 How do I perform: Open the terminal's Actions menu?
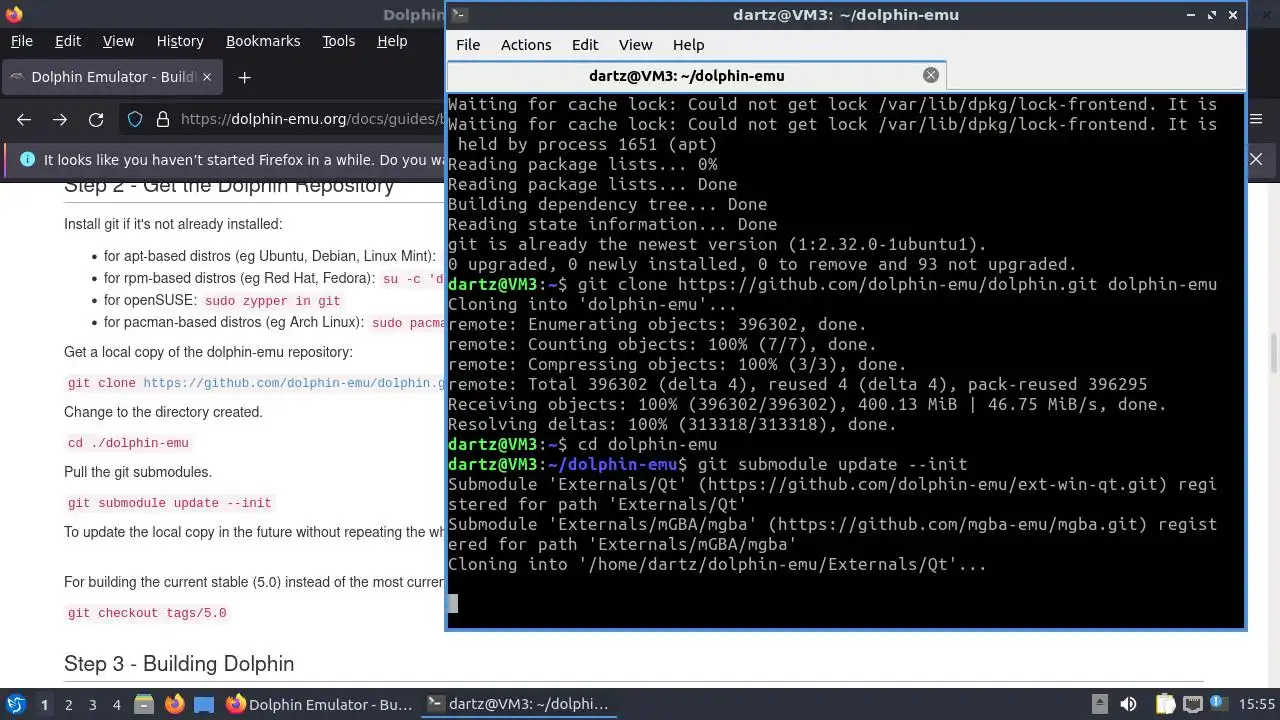[x=526, y=45]
